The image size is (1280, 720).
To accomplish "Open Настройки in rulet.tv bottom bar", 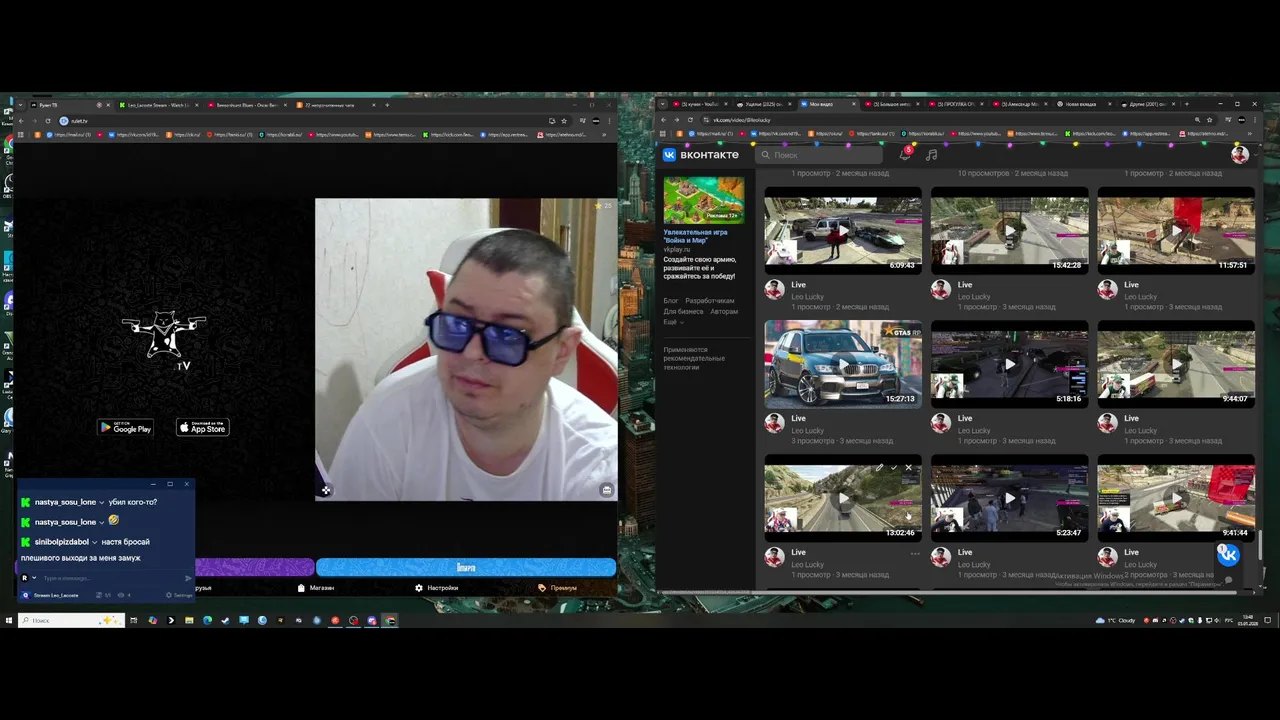I will 437,588.
